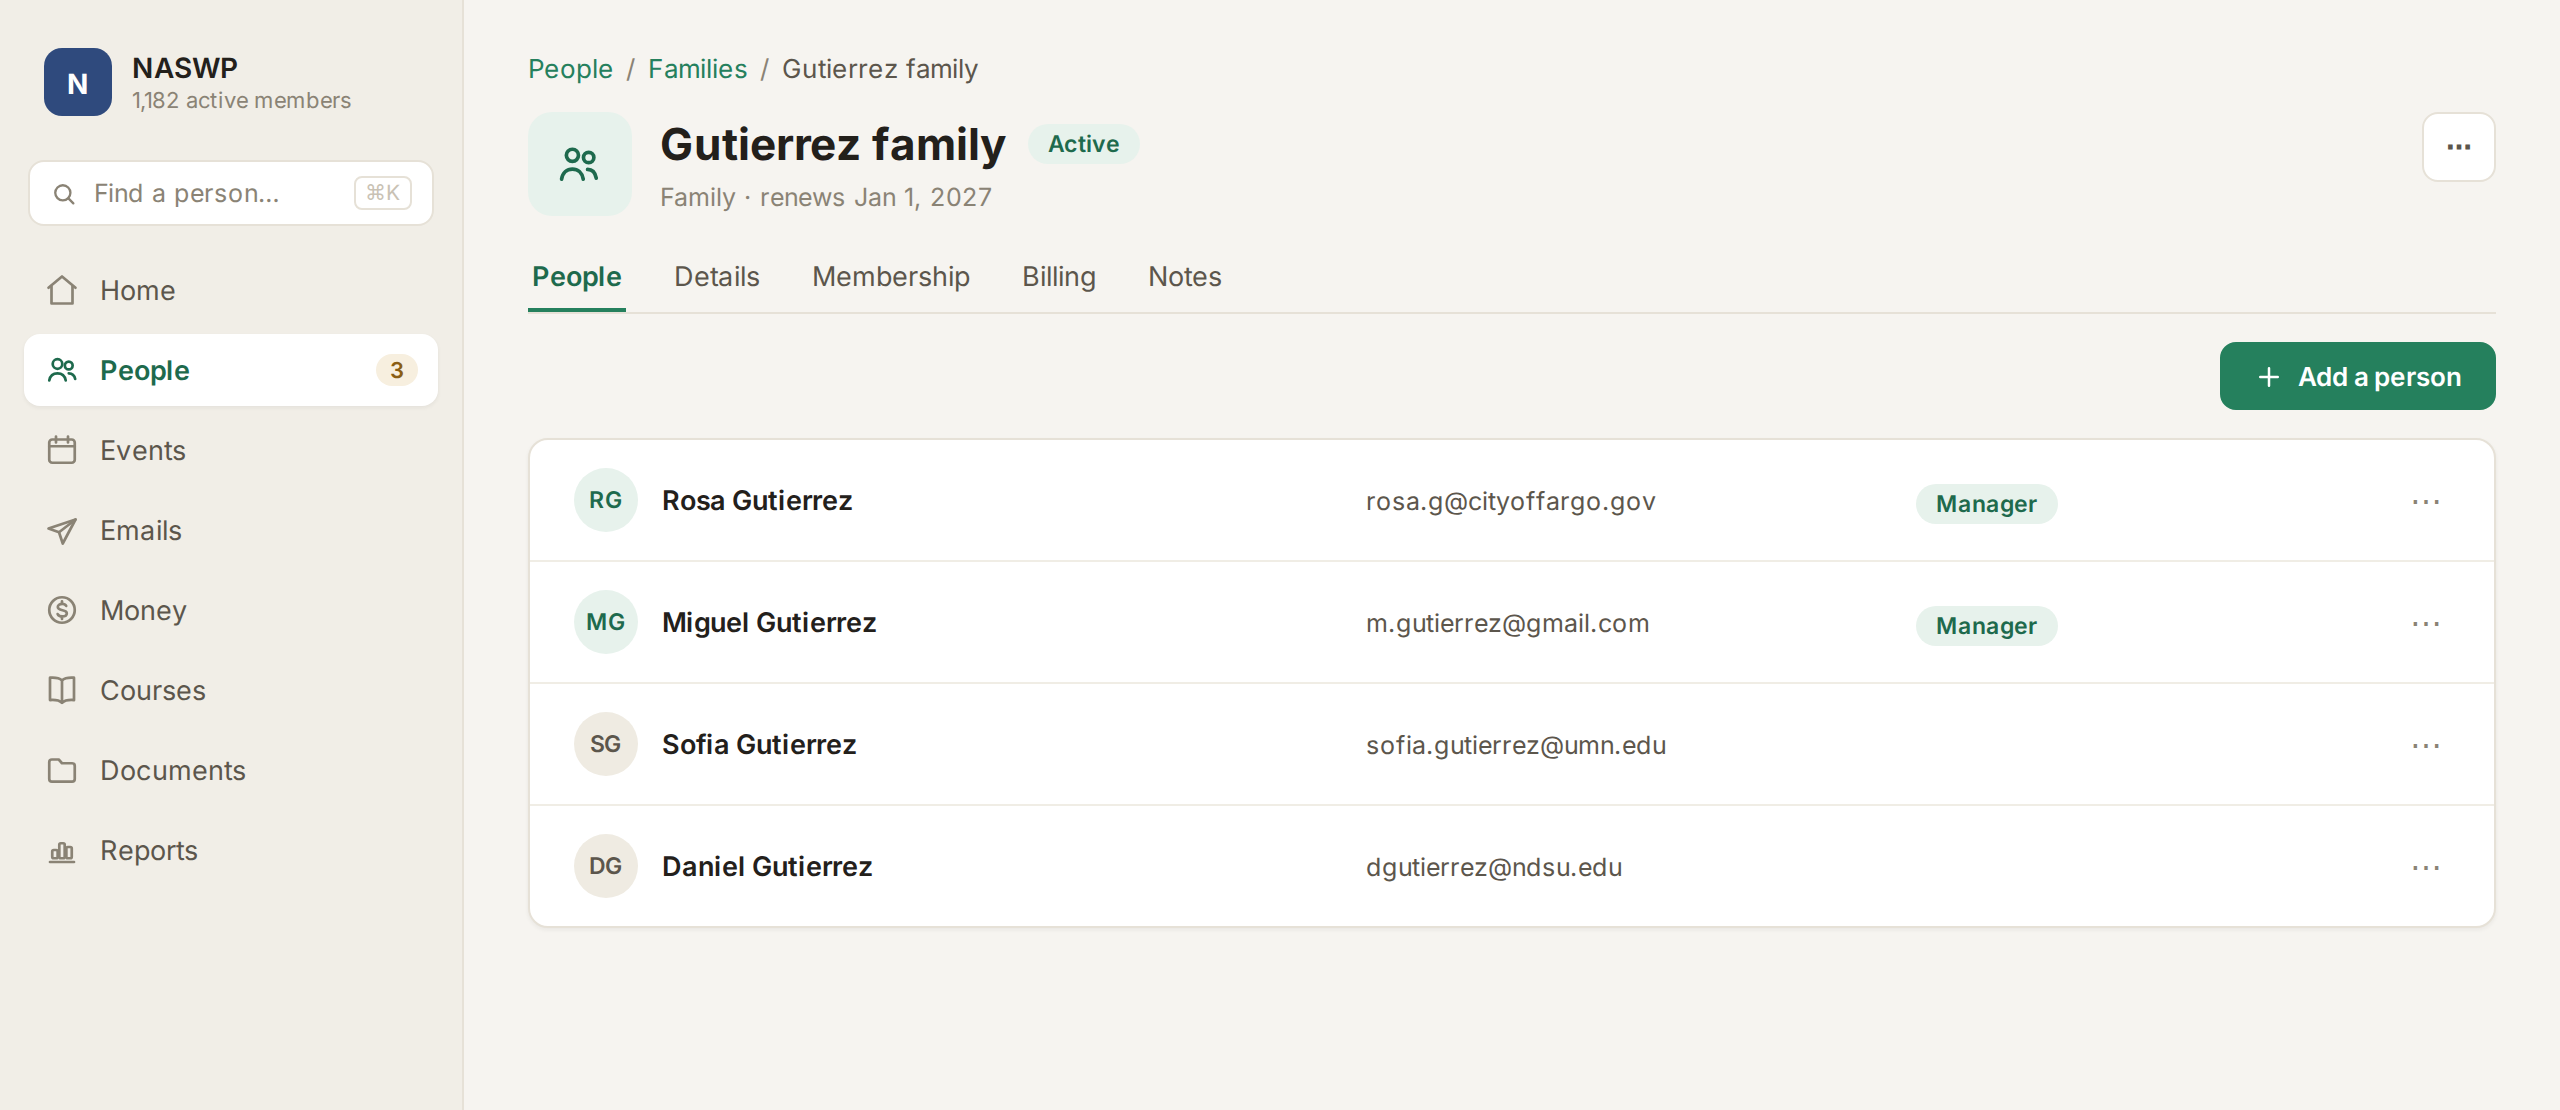The height and width of the screenshot is (1110, 2560).
Task: Click email m.gutierrez@gmail.com
Action: [x=1508, y=624]
